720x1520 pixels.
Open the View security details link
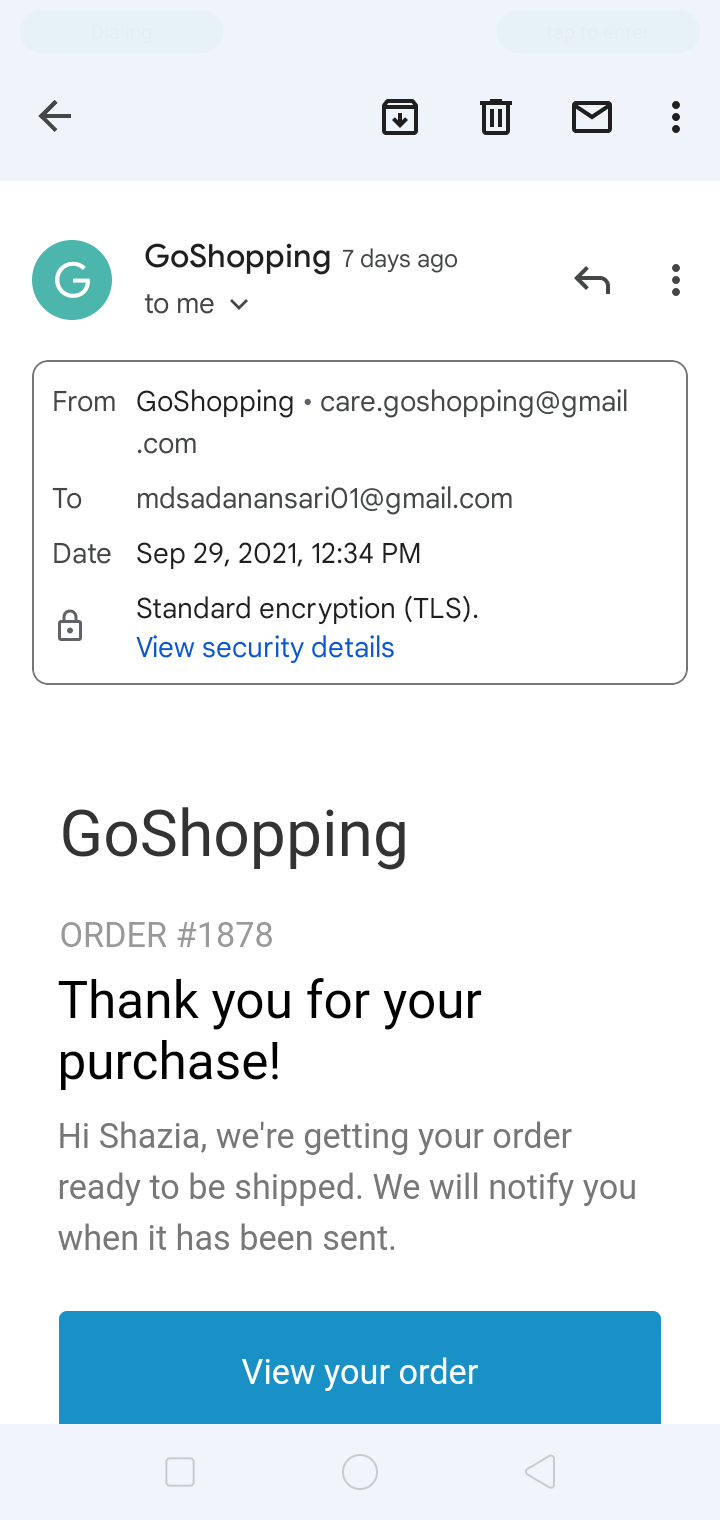265,648
